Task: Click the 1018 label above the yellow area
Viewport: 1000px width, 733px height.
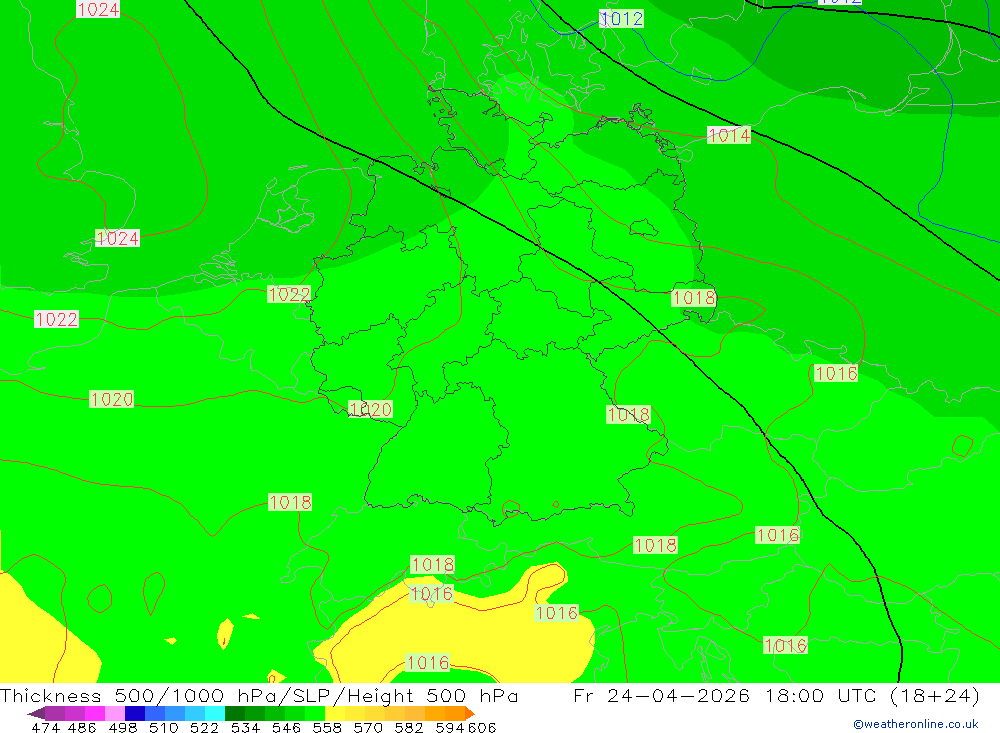Action: (x=433, y=565)
